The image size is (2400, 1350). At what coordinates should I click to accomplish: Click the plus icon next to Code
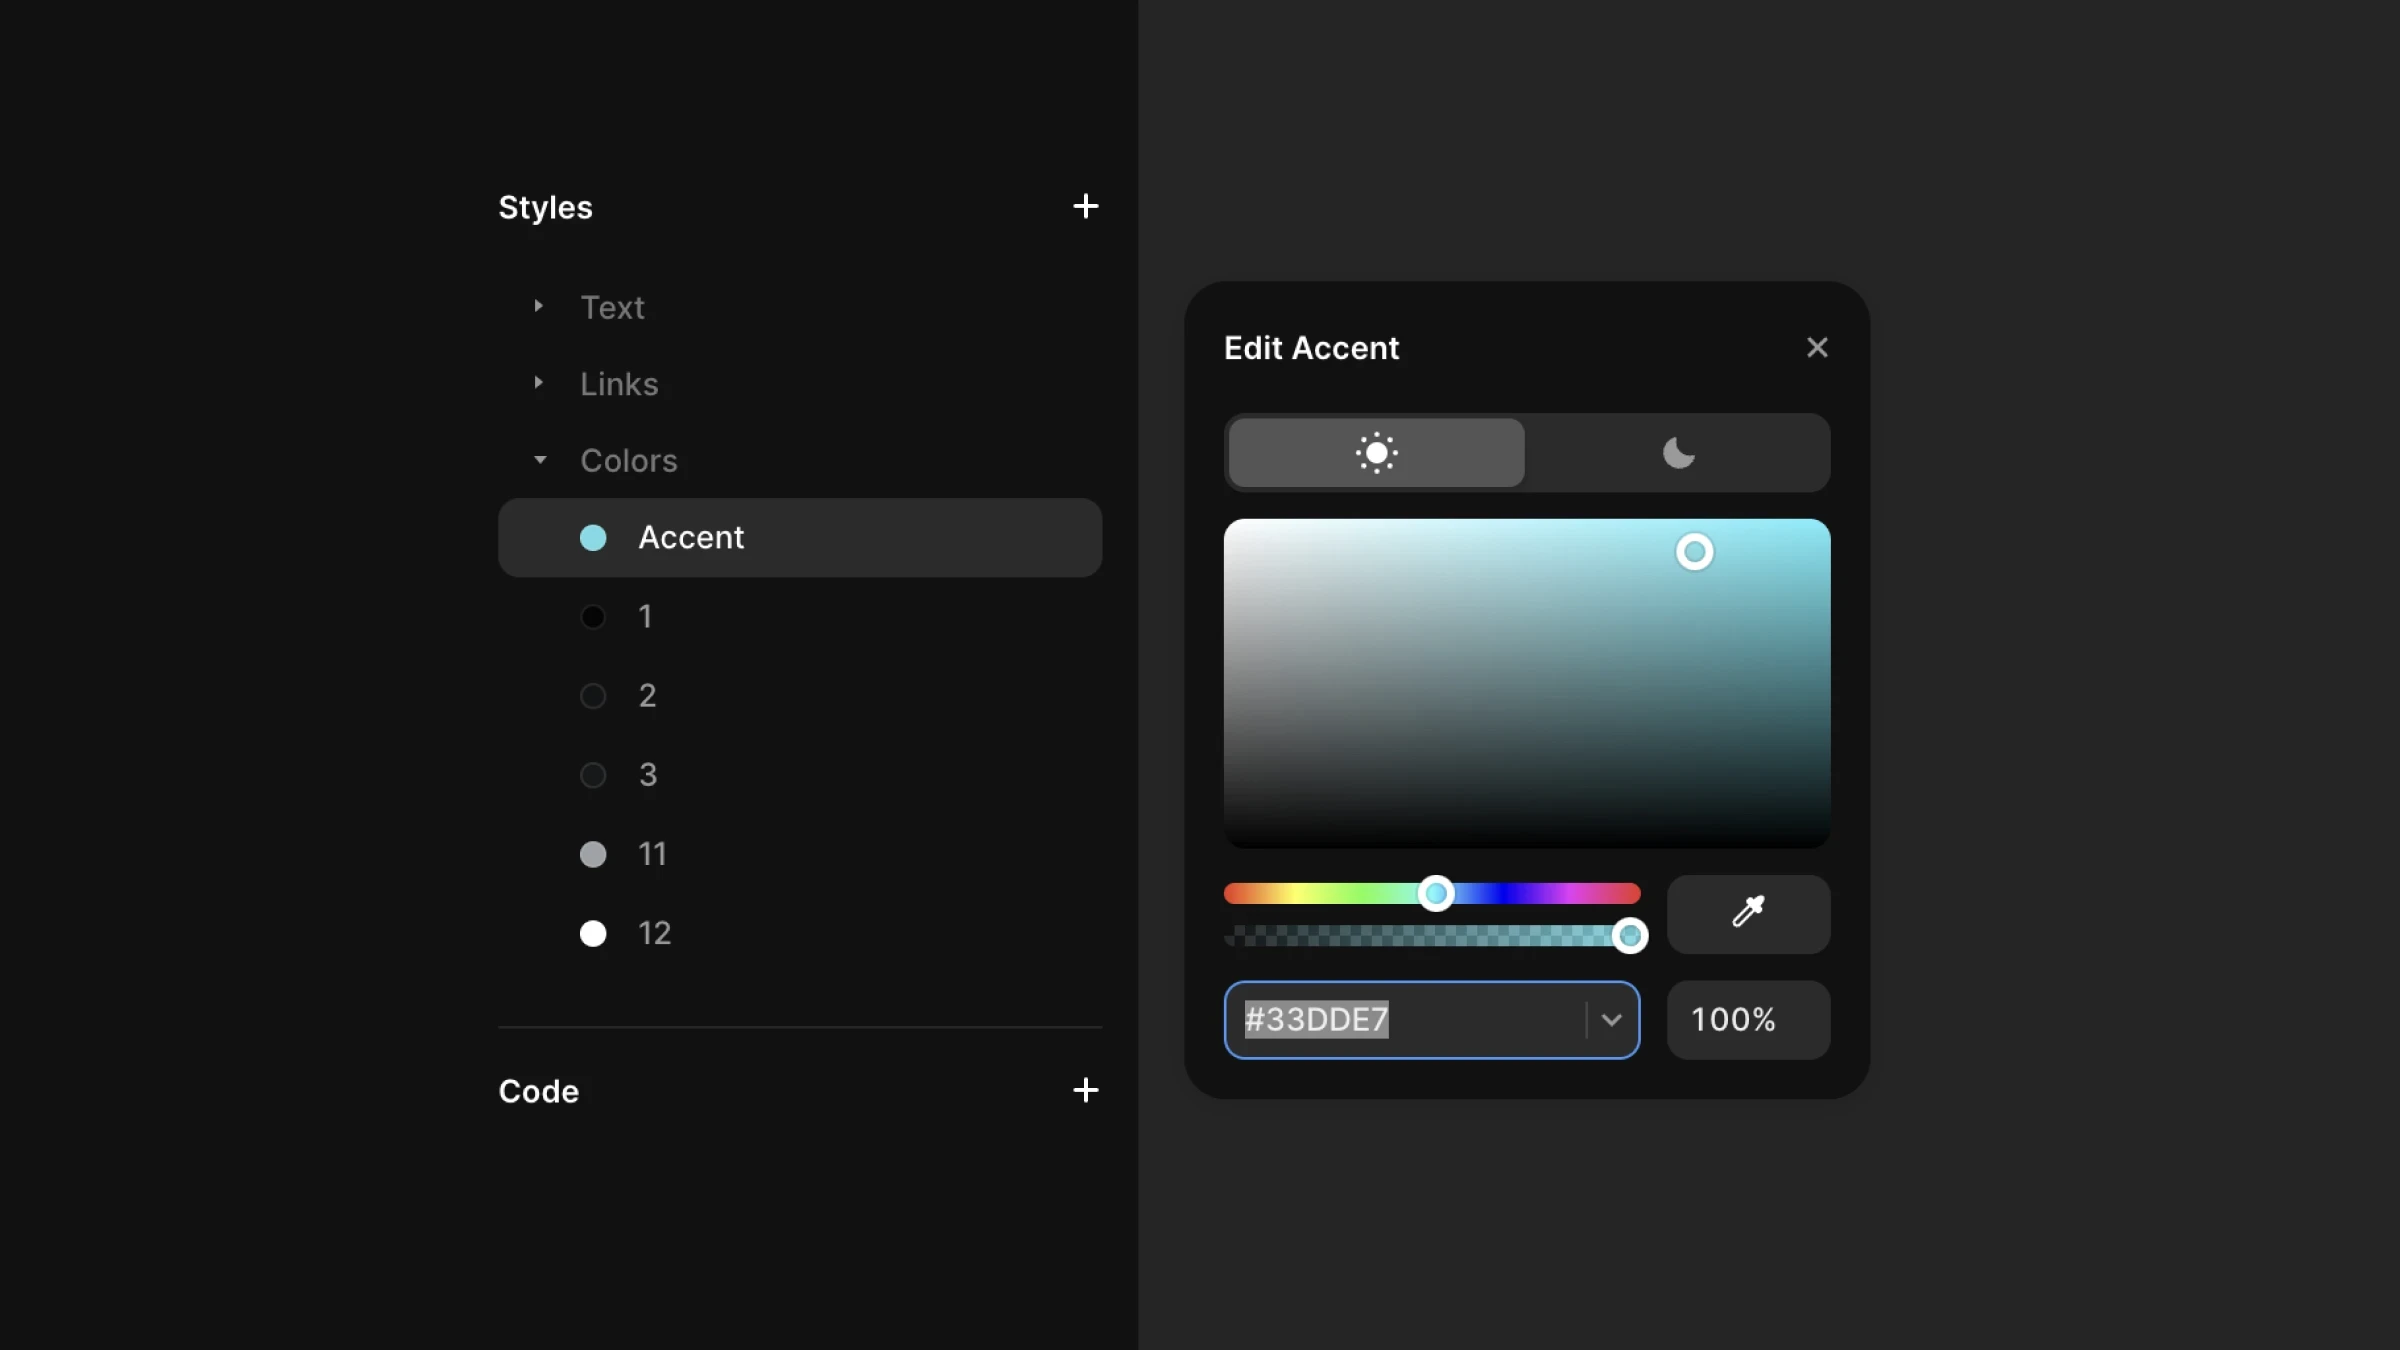pos(1085,1090)
